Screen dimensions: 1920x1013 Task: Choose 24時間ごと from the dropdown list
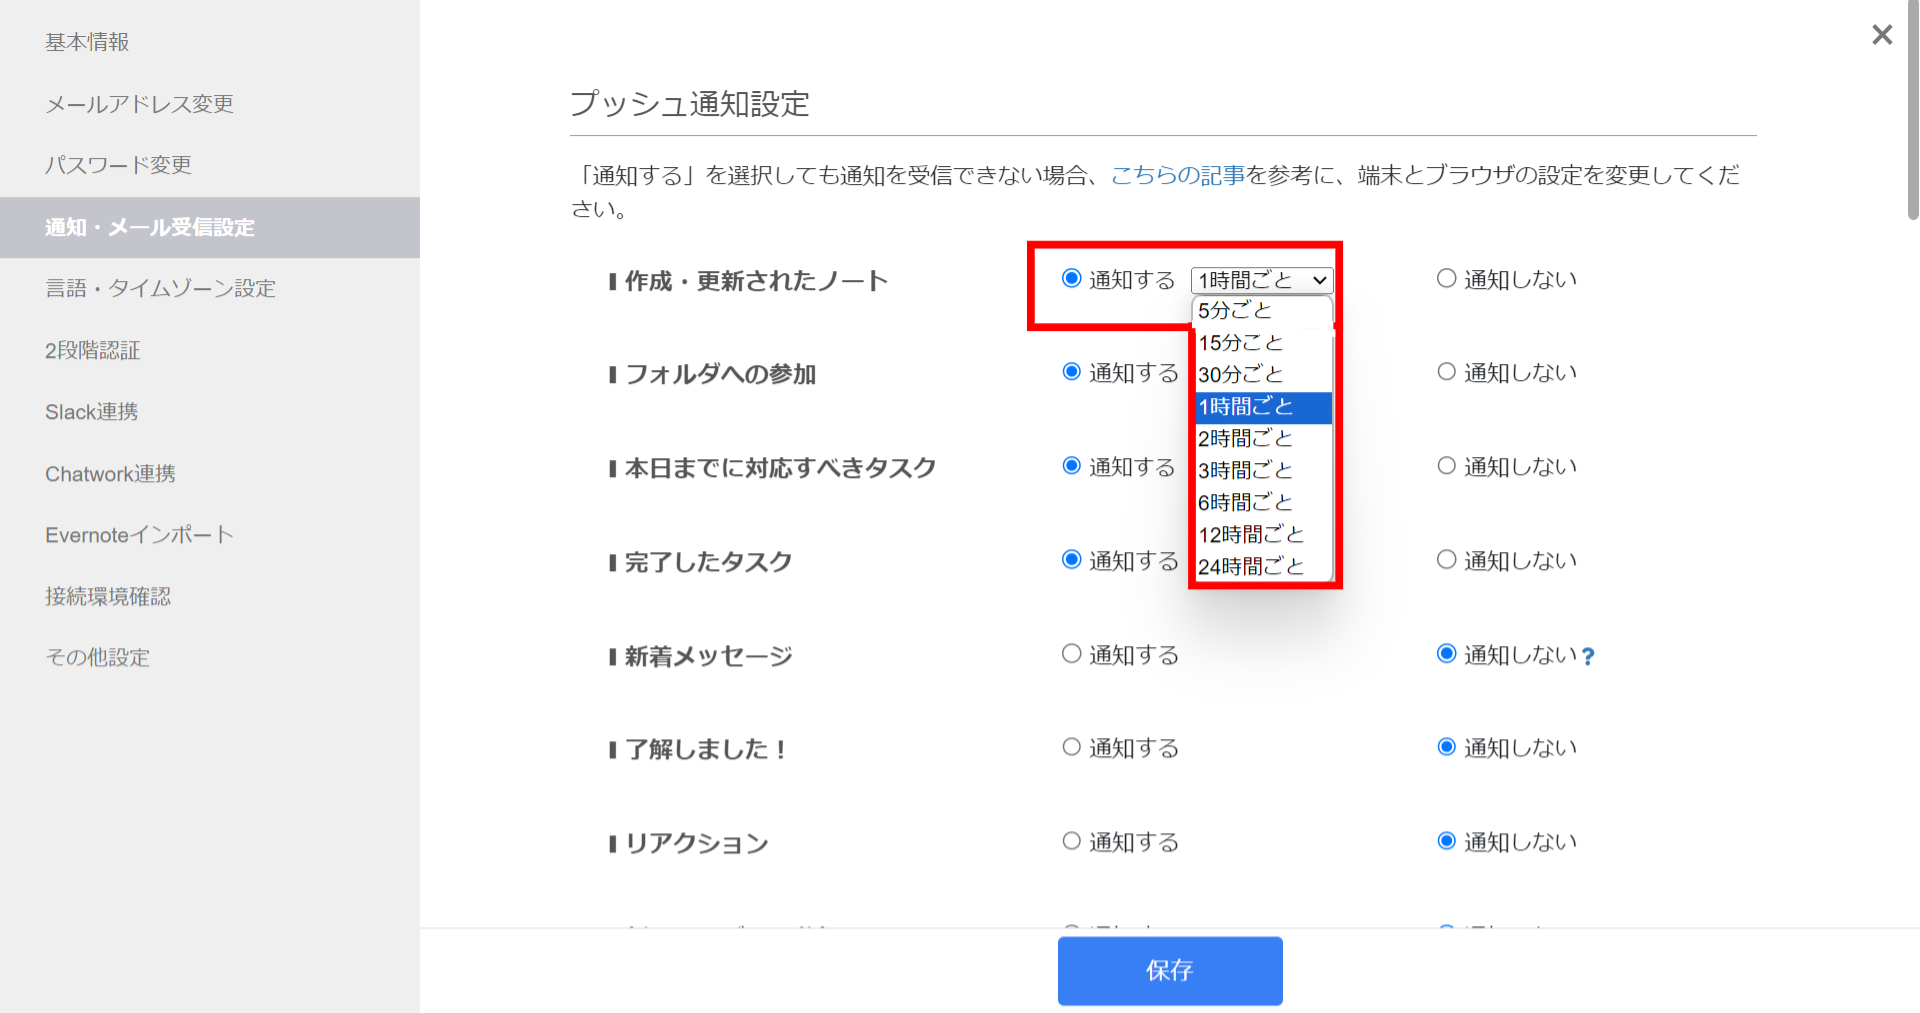click(1252, 566)
